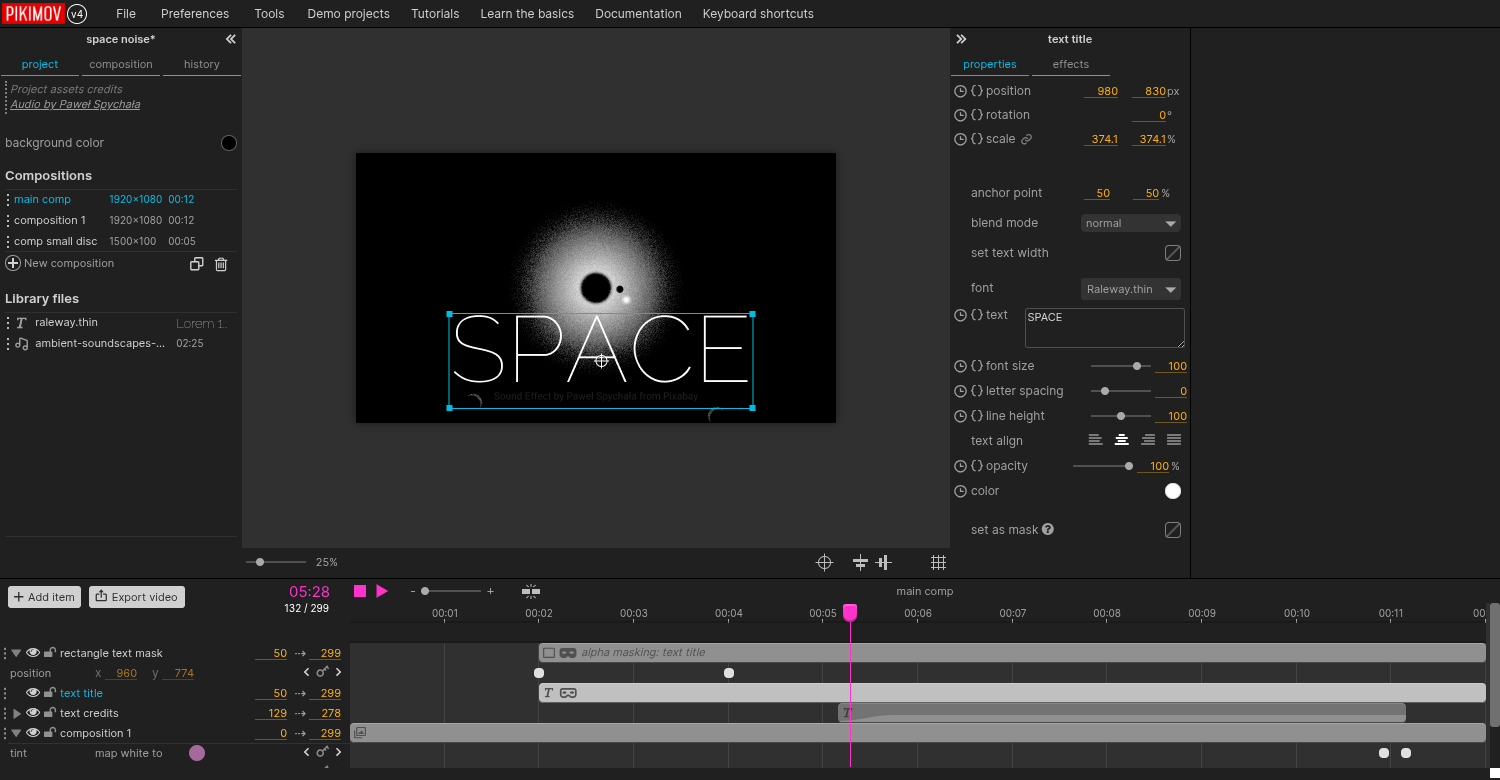Click New composition

69,263
